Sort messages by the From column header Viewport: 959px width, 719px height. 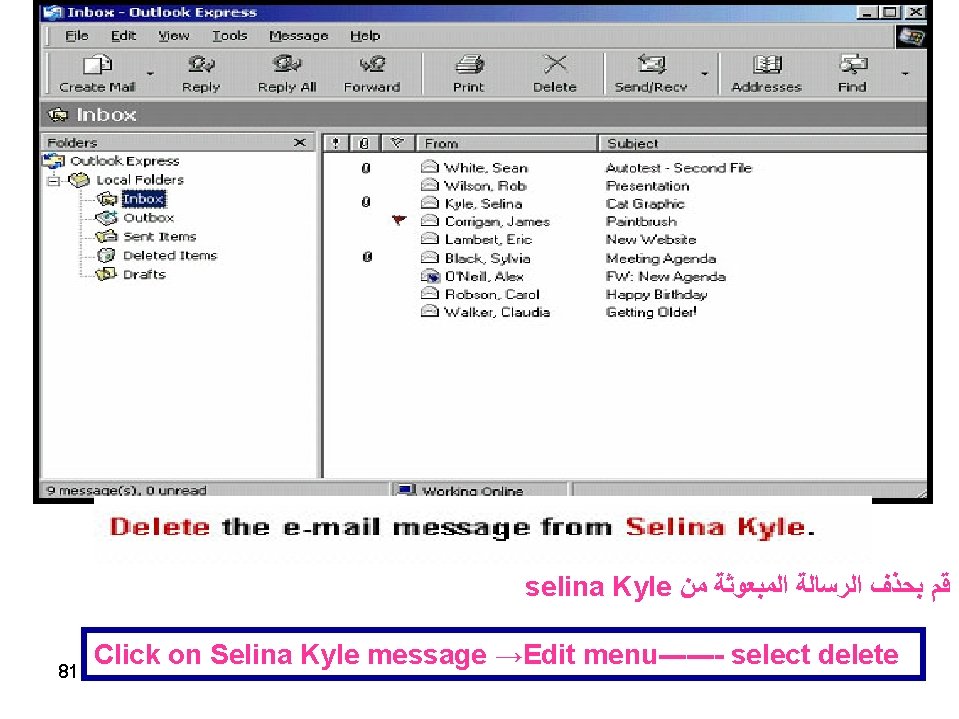click(506, 144)
